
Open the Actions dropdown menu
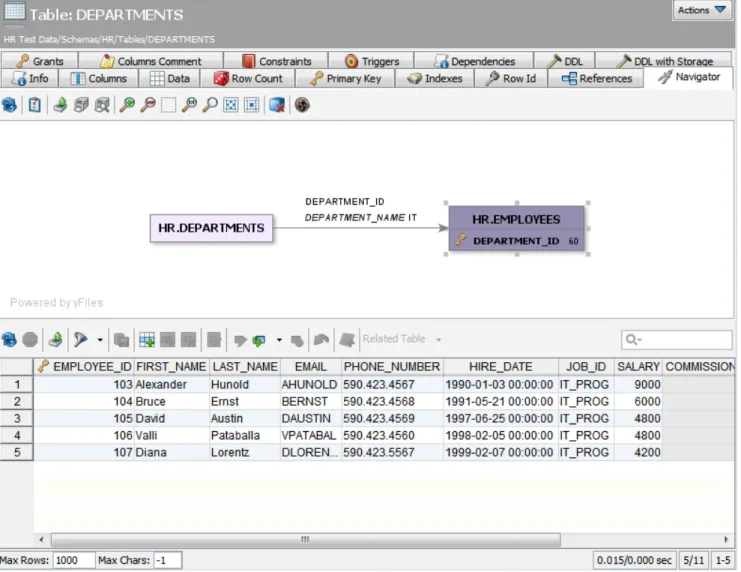coord(701,10)
